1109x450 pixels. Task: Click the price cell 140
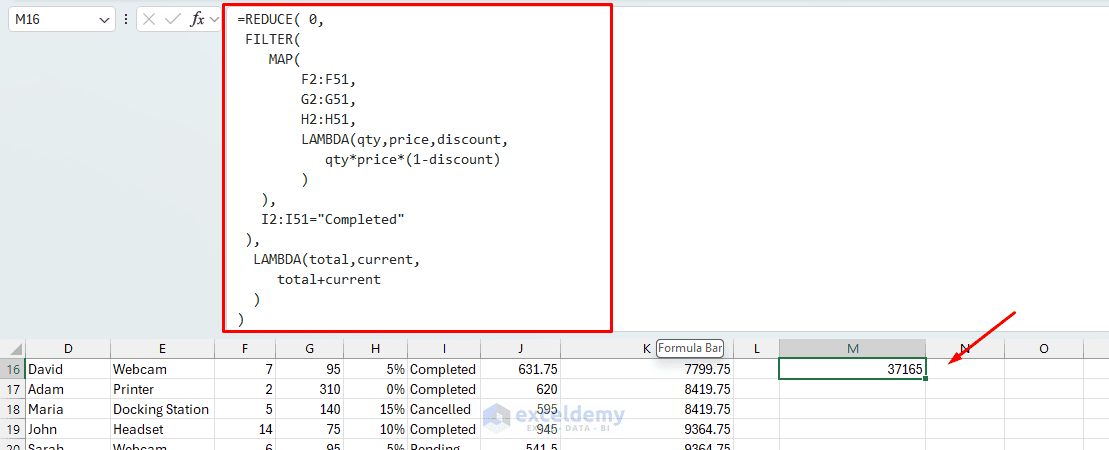pyautogui.click(x=310, y=409)
